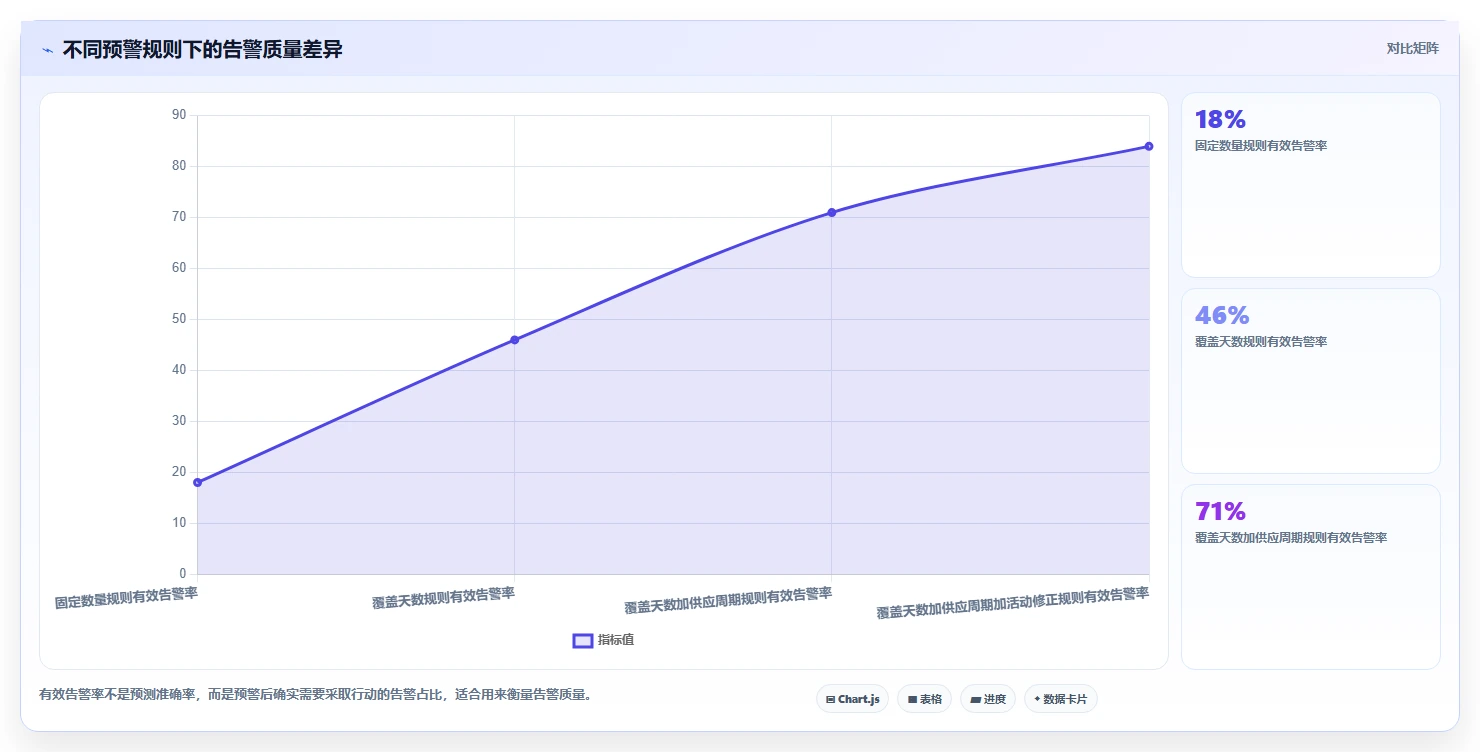
Task: Click the chart title 不同预警规则下的告警质量差异
Action: pos(203,49)
